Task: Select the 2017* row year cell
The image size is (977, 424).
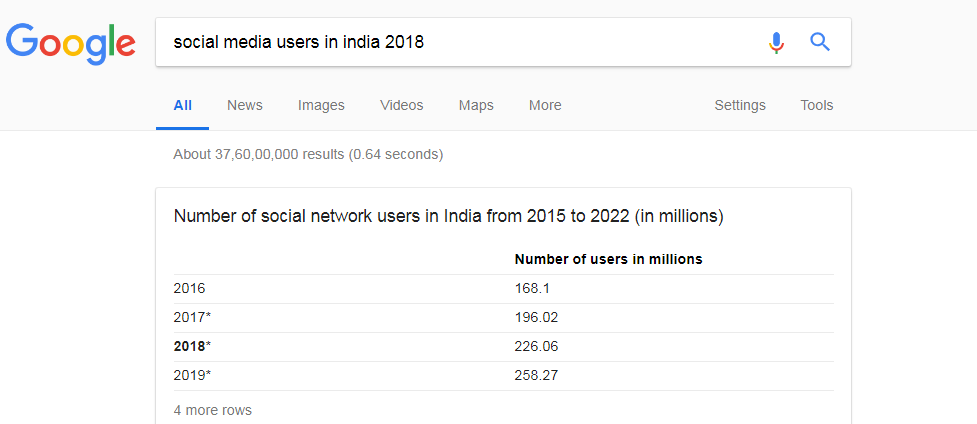Action: click(192, 317)
